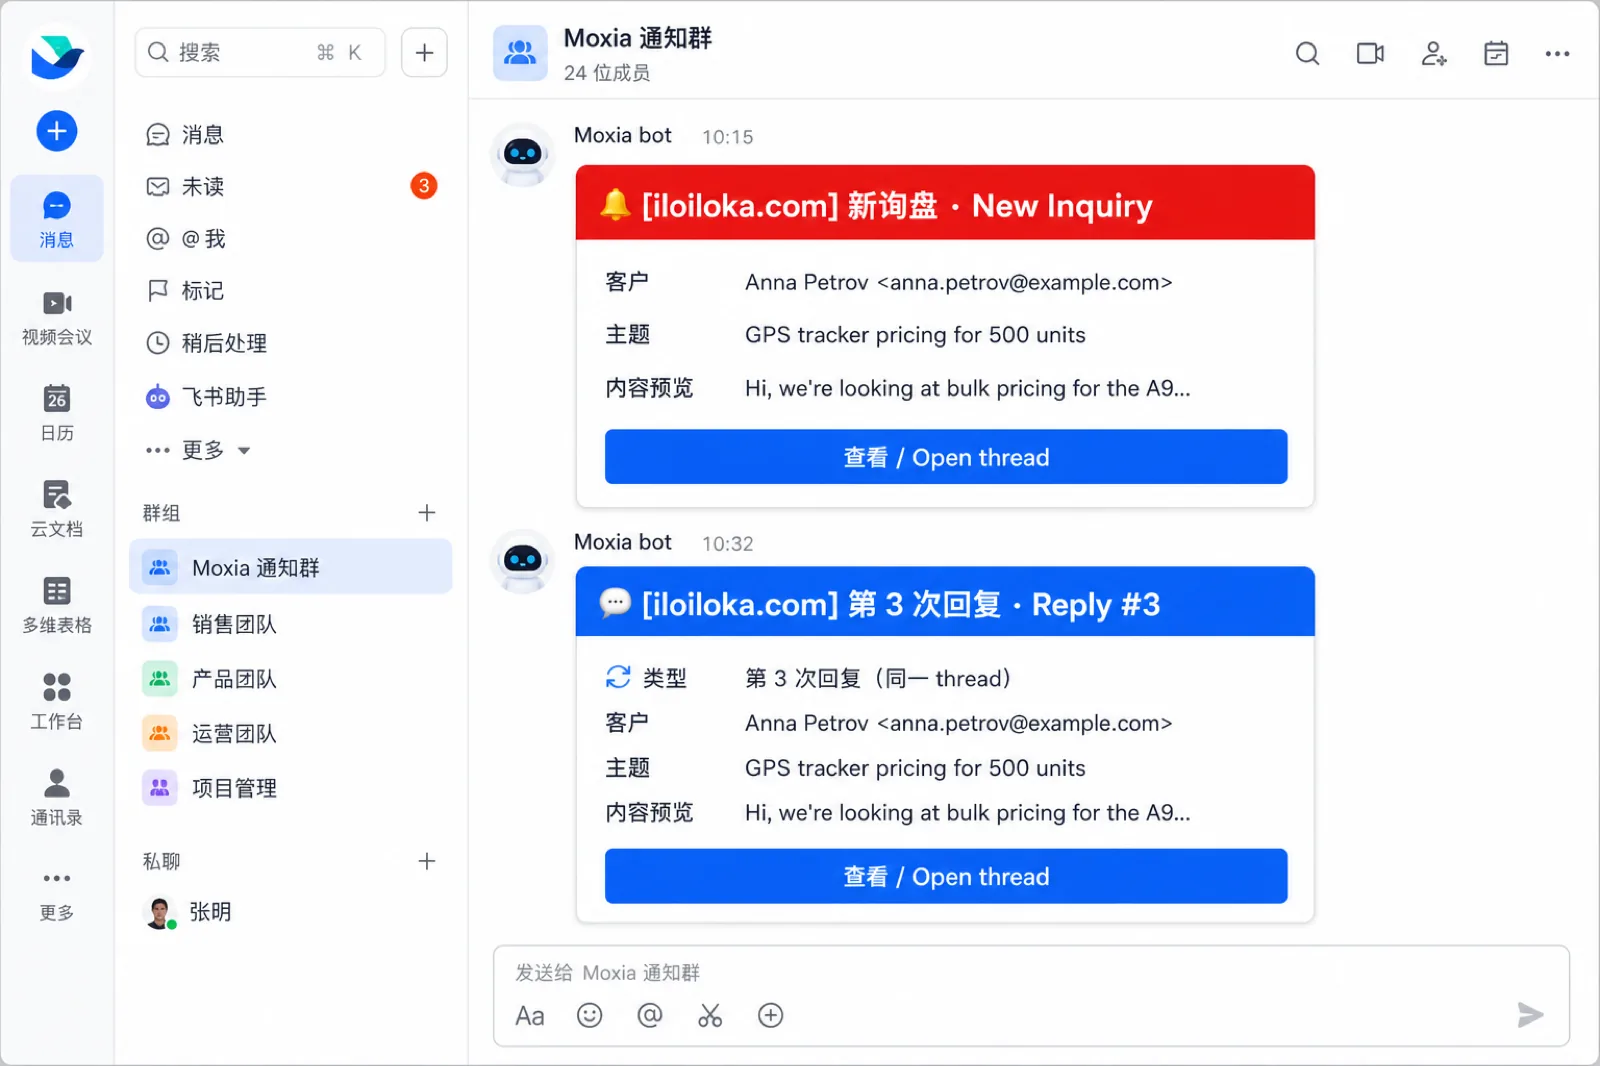Search within chat using header magnifier
The image size is (1600, 1066).
1307,53
